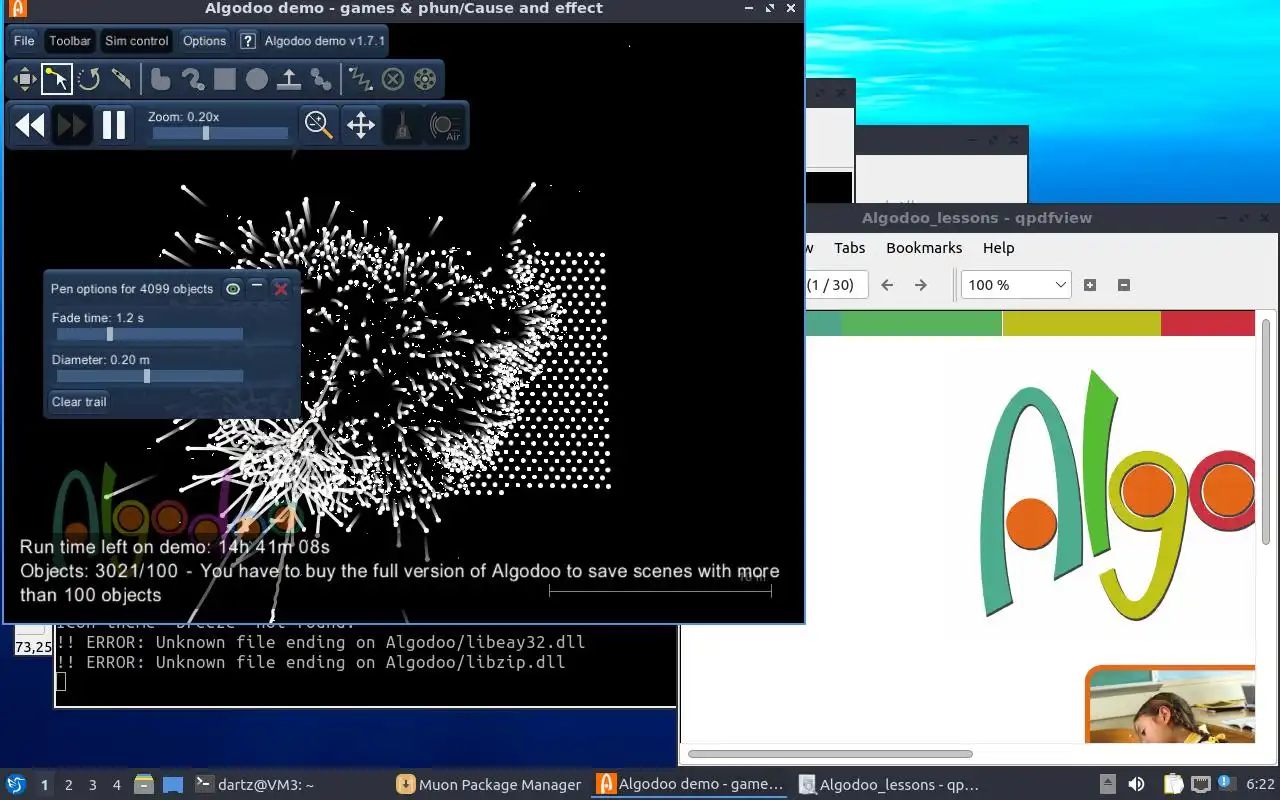1280x800 pixels.
Task: Adjust the Fade time slider
Action: tap(150, 334)
